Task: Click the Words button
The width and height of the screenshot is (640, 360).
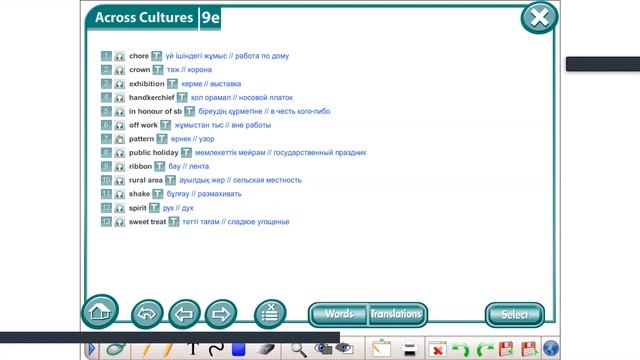Action: 339,314
